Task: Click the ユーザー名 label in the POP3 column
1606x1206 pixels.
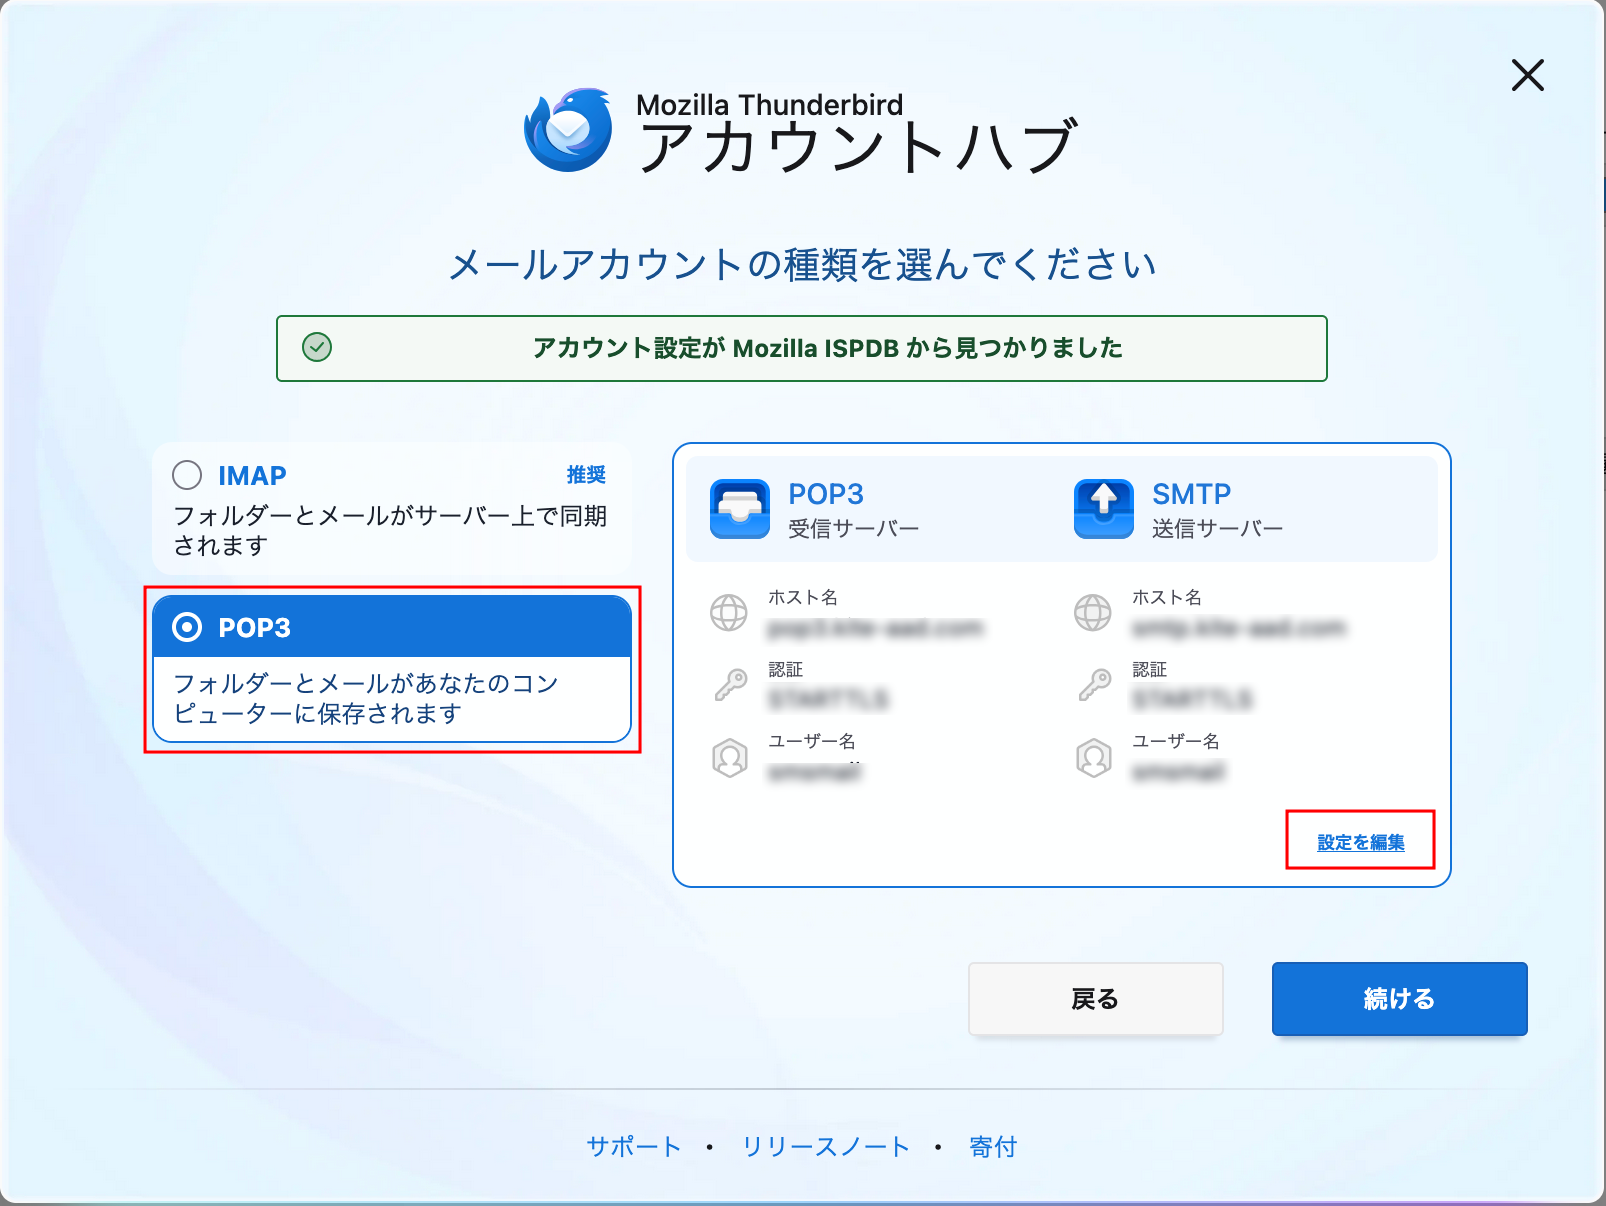Action: coord(812,741)
